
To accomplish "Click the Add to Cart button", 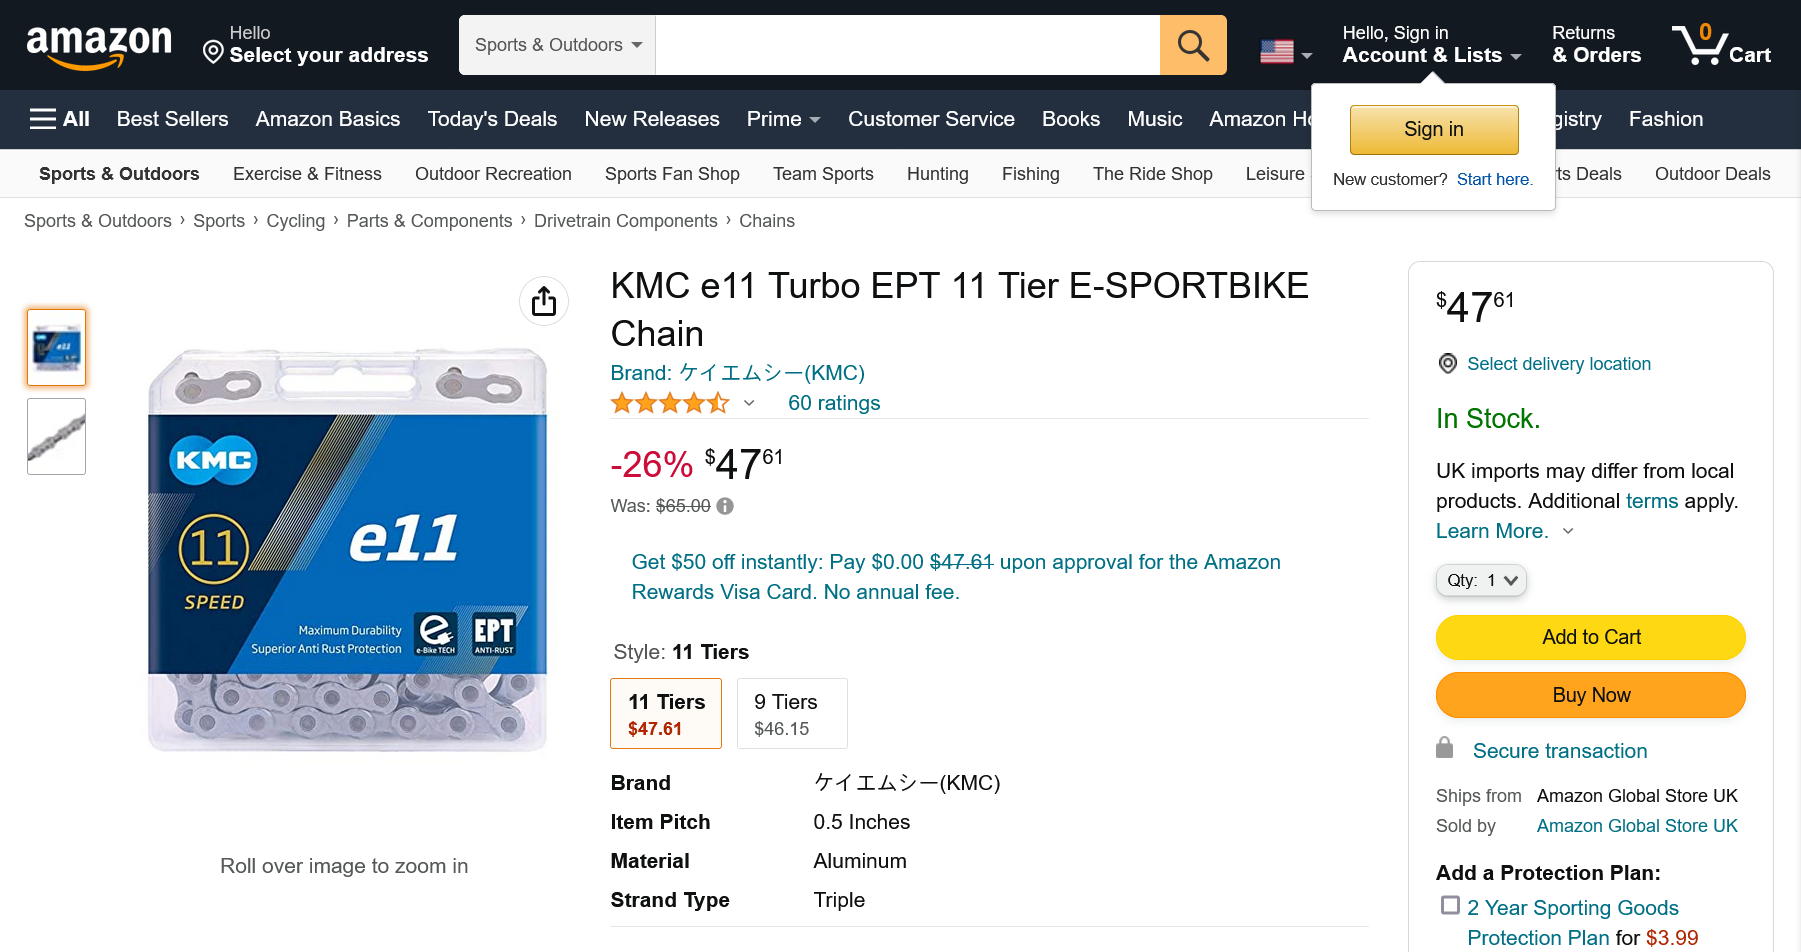I will (1590, 638).
